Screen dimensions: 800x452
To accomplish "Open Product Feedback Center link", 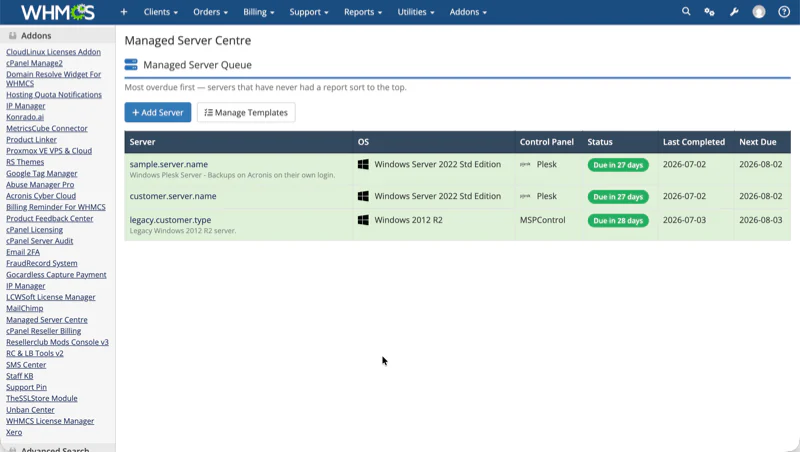I will tap(49, 218).
